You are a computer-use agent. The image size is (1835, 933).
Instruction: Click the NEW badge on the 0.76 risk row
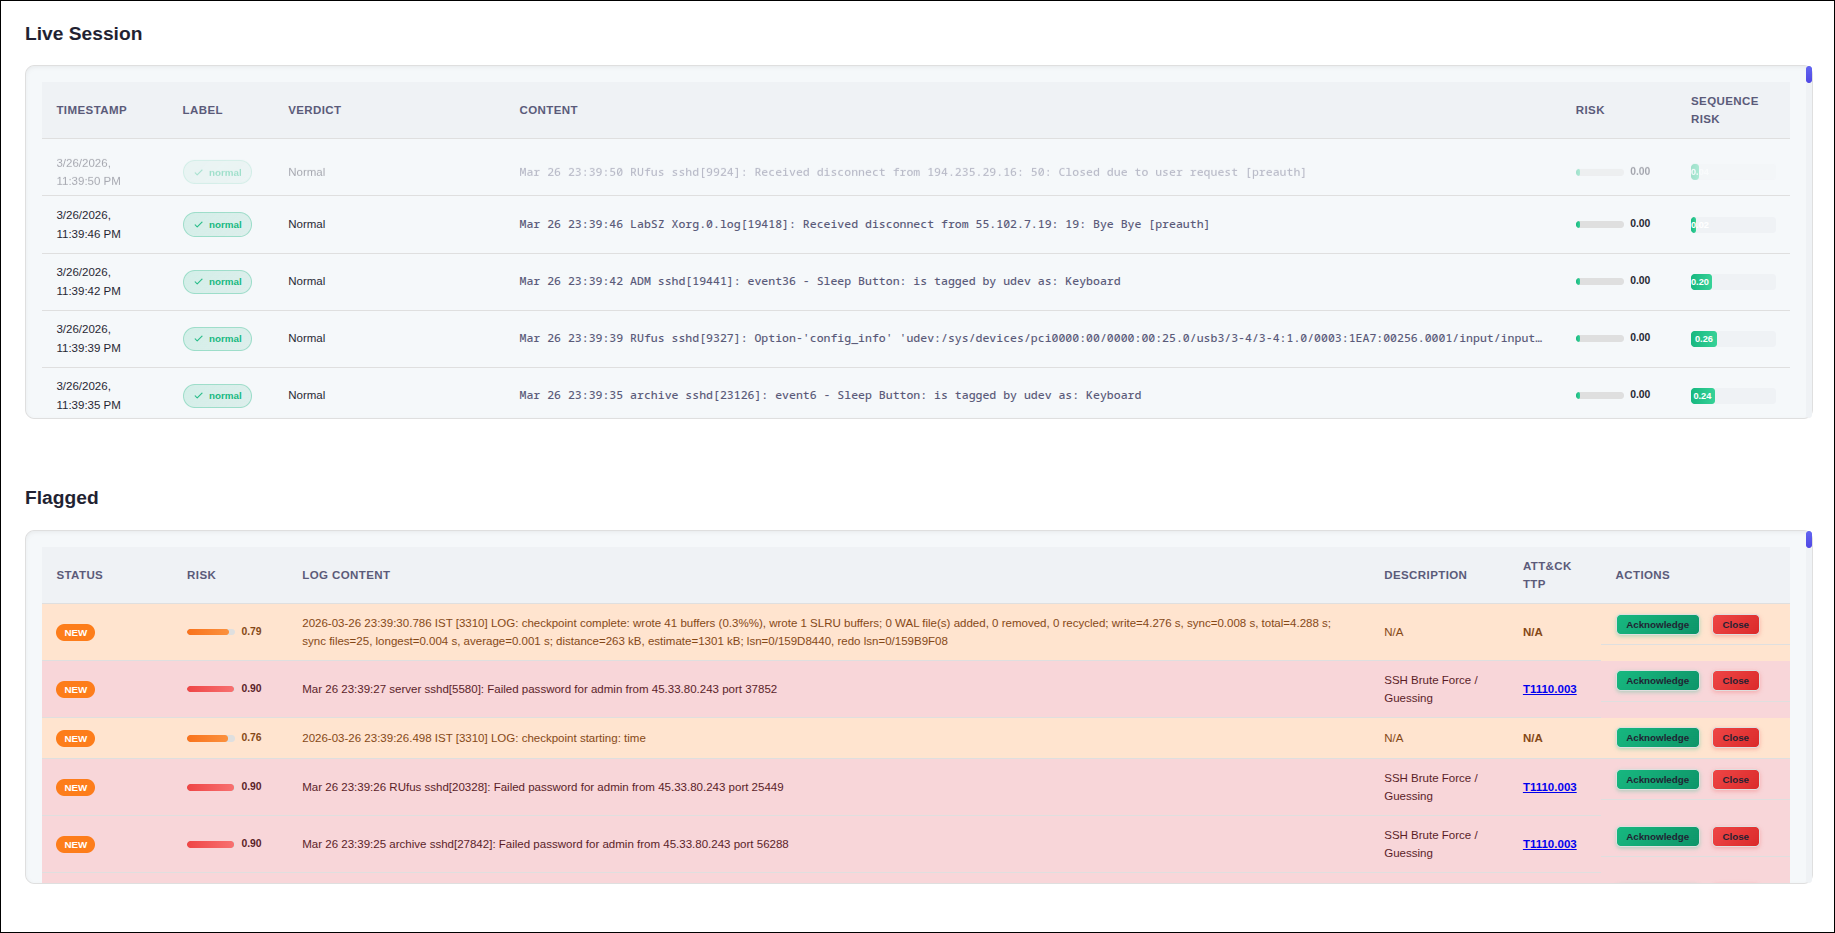tap(76, 739)
